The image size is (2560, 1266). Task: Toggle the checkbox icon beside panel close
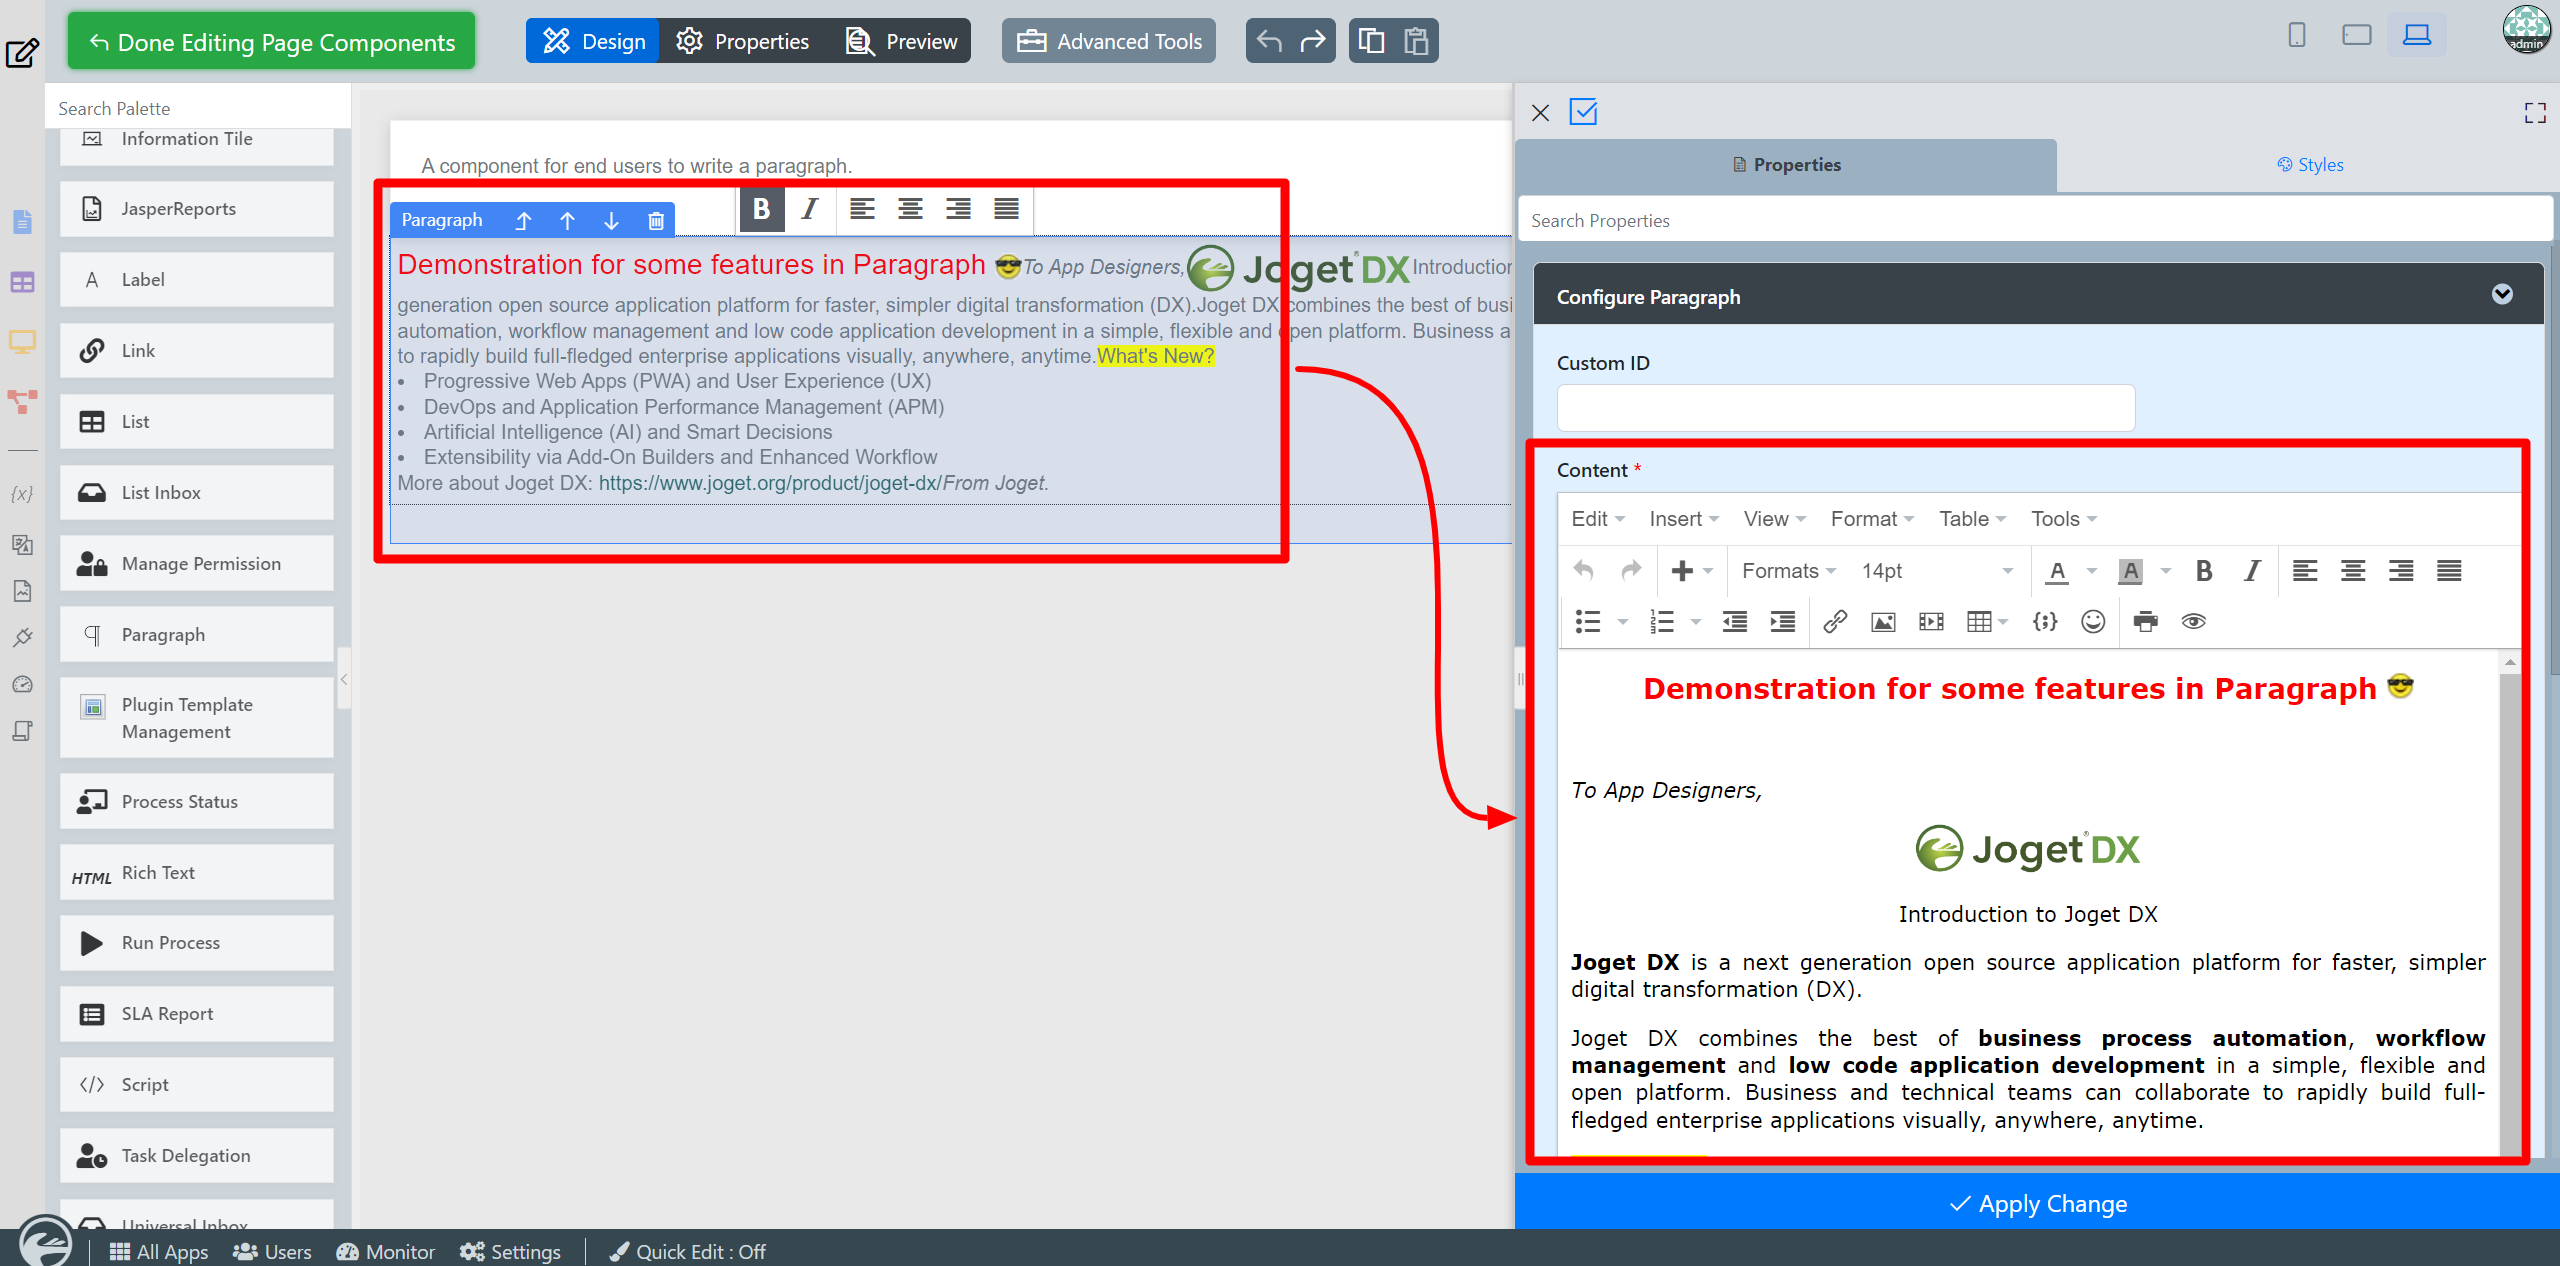(1584, 112)
